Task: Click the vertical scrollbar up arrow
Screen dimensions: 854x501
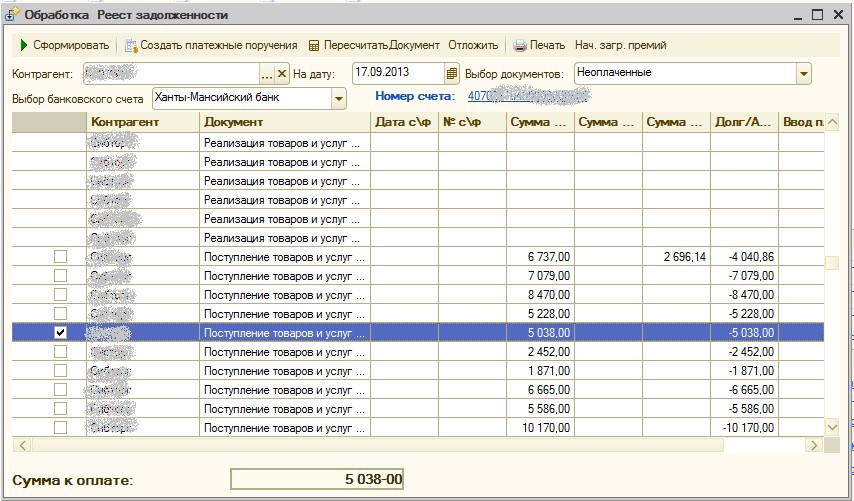Action: coord(832,123)
